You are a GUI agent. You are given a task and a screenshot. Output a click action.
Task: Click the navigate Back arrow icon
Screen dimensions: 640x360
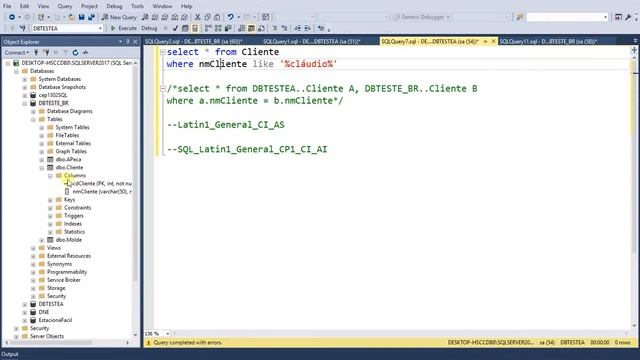coord(12,17)
